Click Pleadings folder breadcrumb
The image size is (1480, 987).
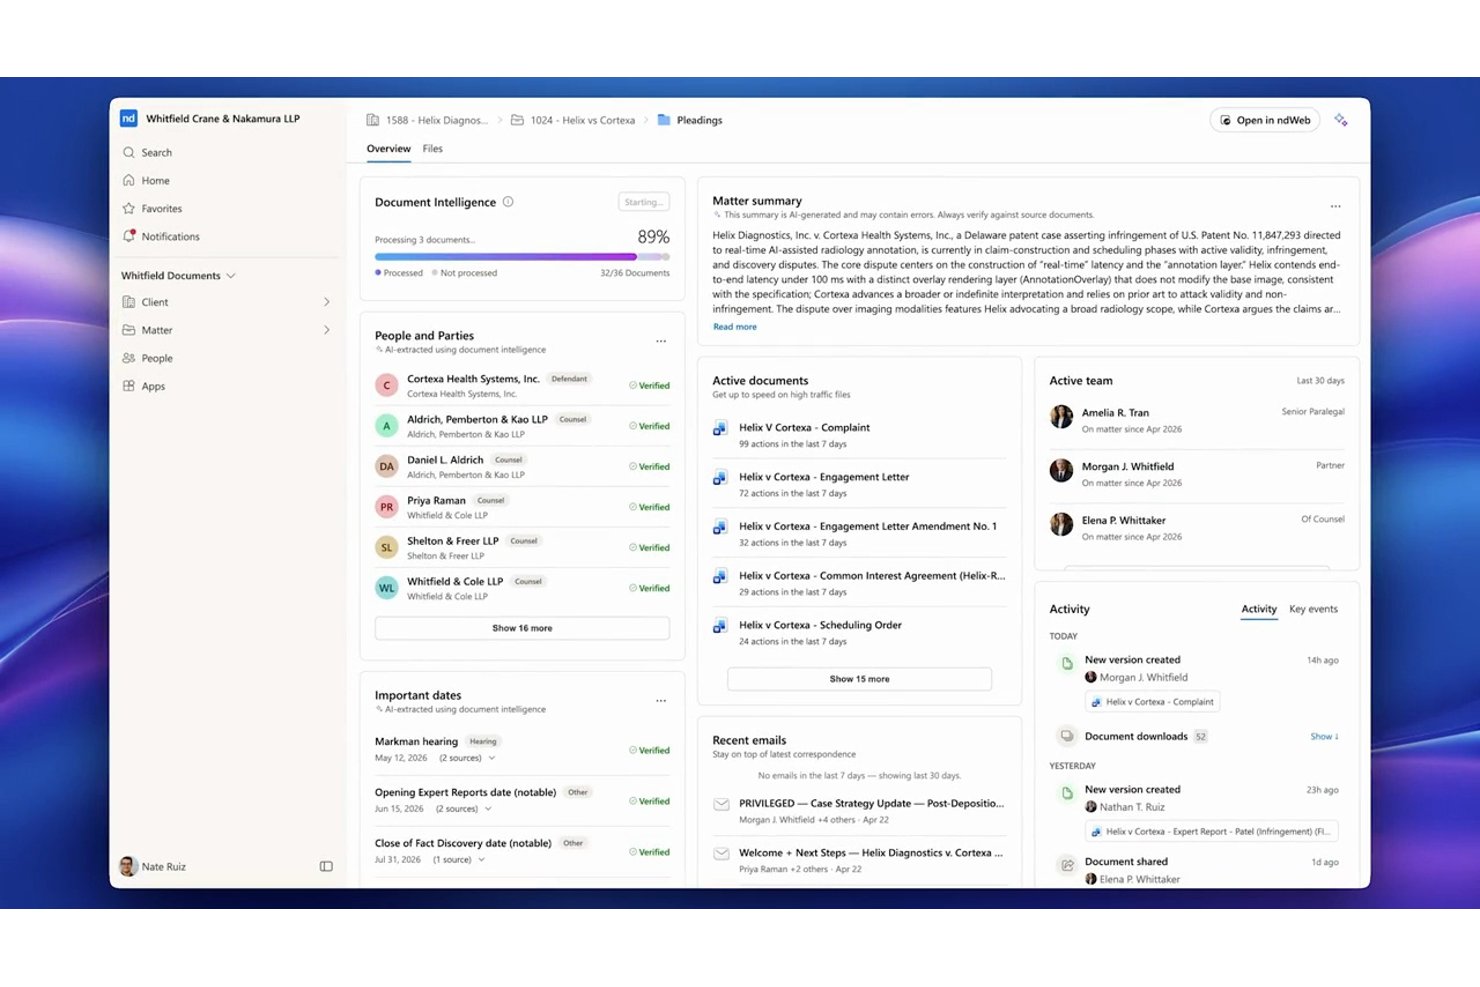(690, 120)
